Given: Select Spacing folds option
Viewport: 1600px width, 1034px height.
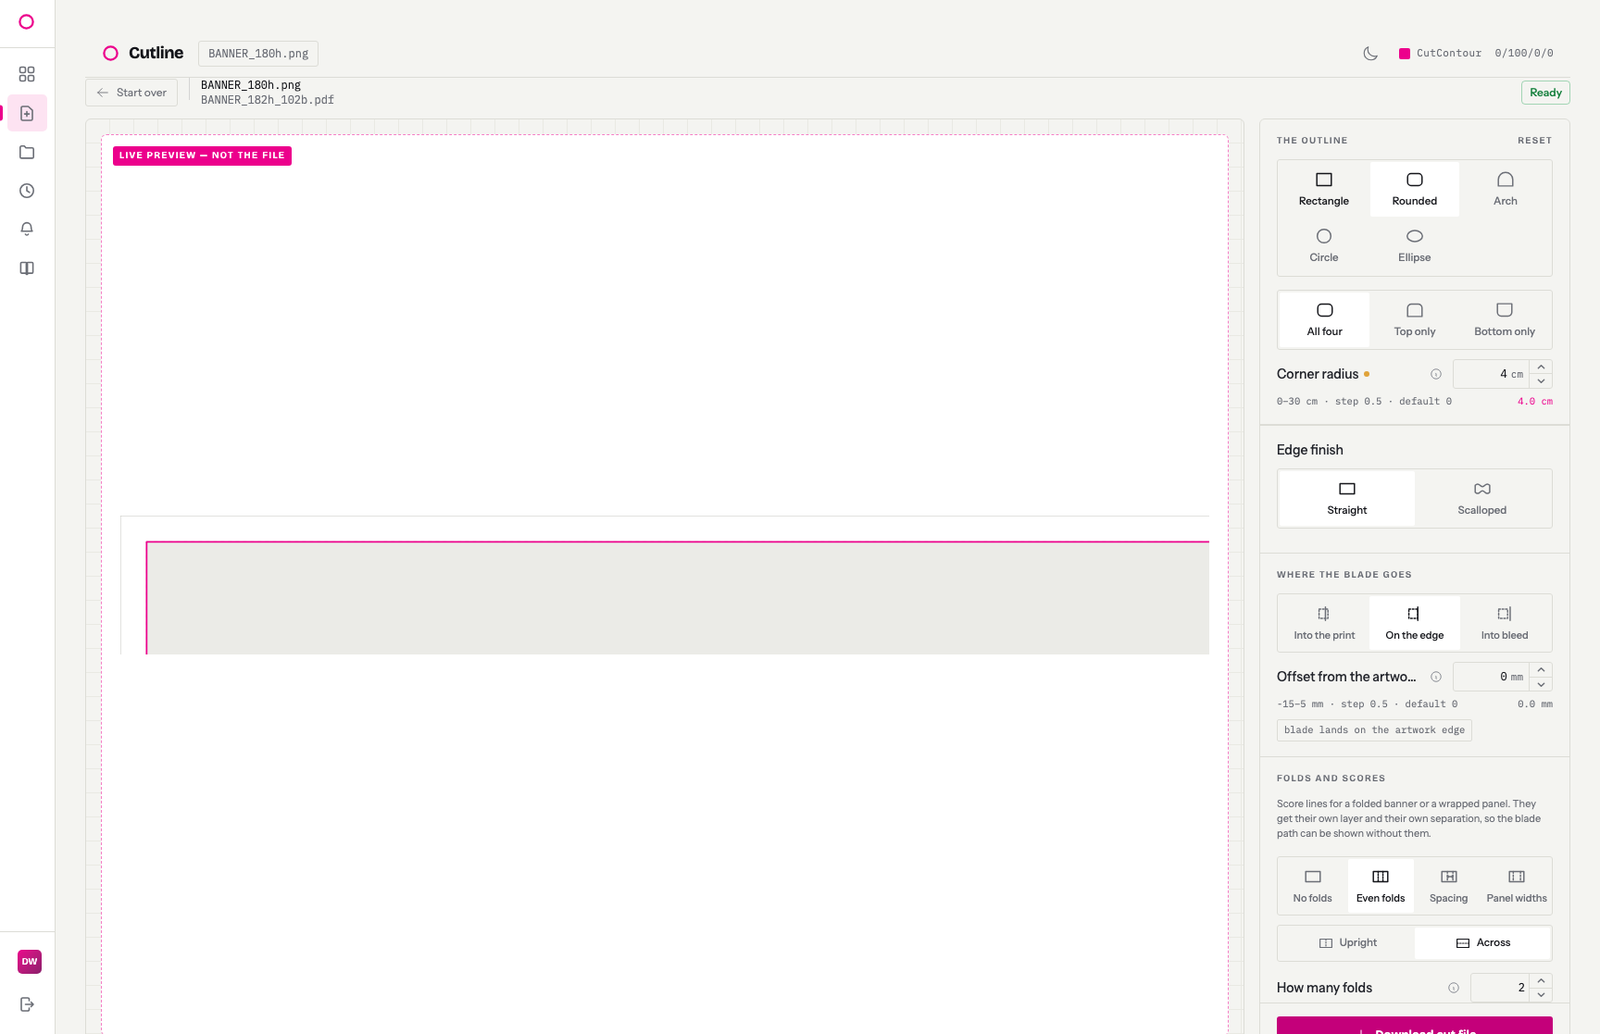Looking at the screenshot, I should tap(1449, 886).
